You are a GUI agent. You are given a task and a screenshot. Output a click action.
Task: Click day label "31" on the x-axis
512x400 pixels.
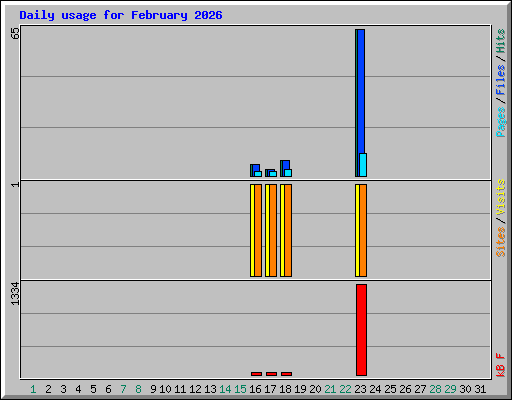(x=480, y=389)
